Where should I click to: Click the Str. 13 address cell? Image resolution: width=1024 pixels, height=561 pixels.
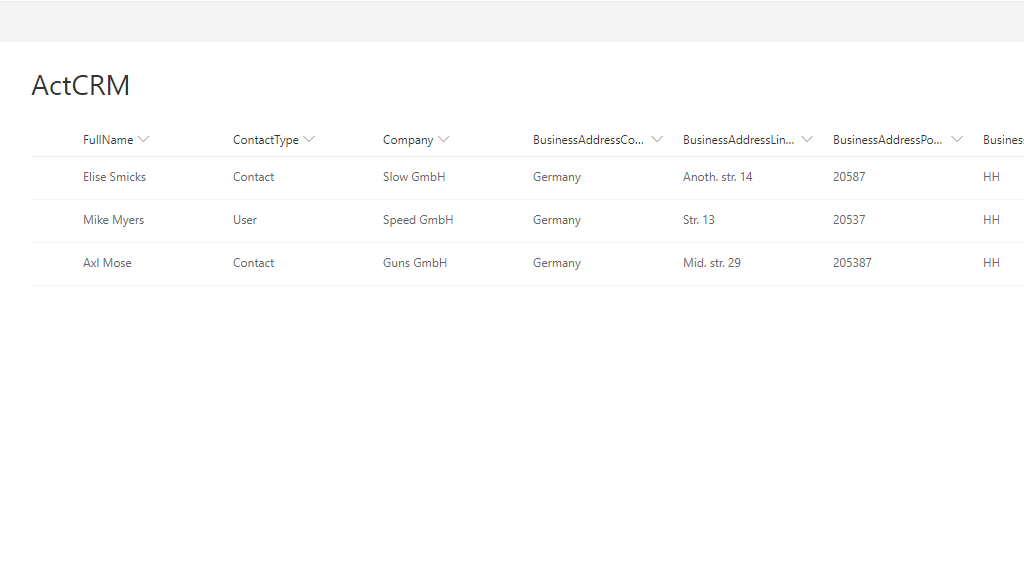click(x=699, y=220)
